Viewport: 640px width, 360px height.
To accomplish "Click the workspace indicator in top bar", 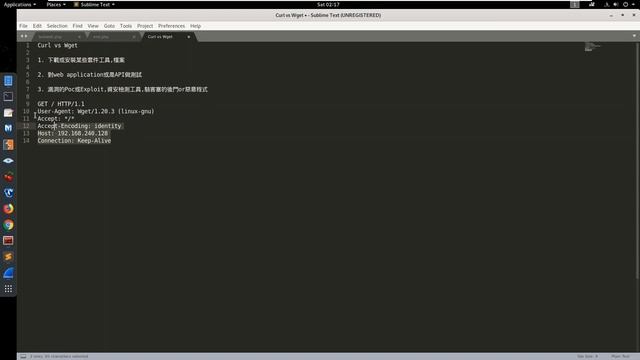I will click(575, 4).
